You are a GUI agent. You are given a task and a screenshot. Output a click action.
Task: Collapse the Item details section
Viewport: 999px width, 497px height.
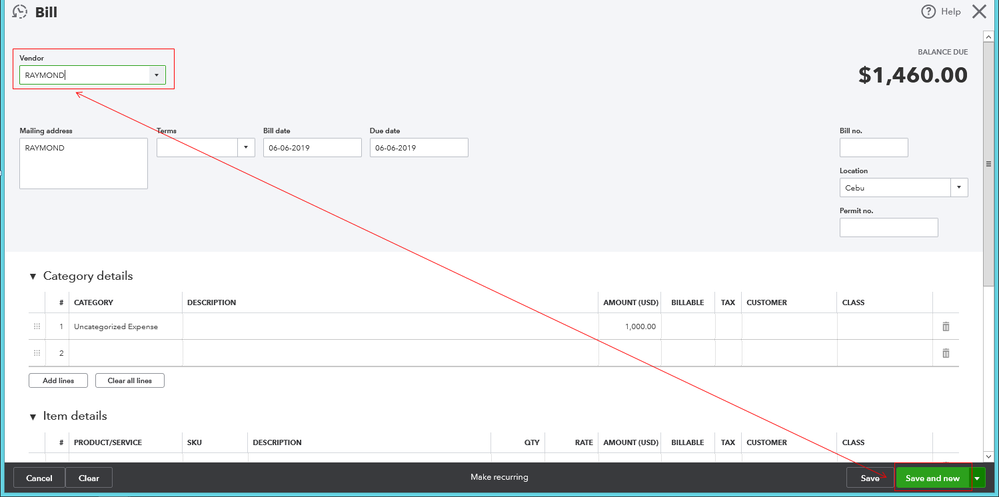33,417
